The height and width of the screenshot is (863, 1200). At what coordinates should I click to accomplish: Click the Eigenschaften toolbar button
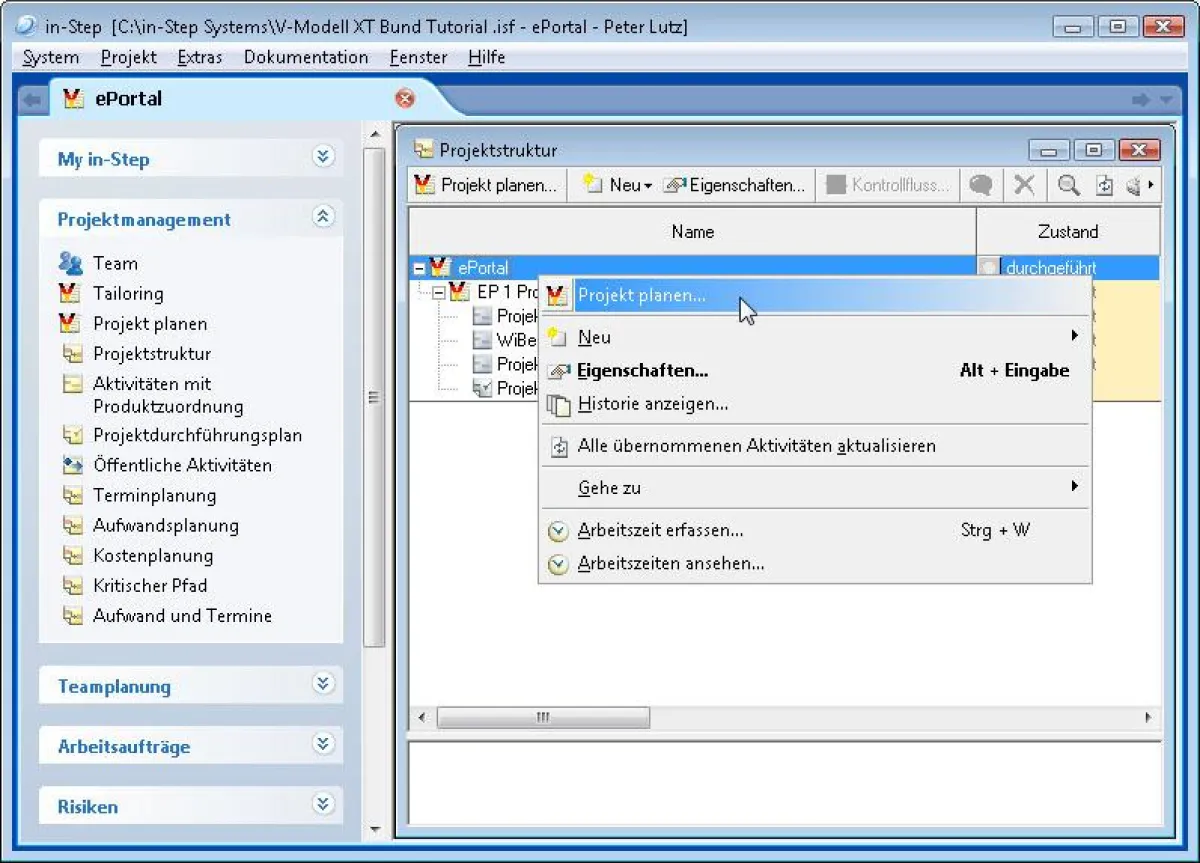[x=735, y=185]
